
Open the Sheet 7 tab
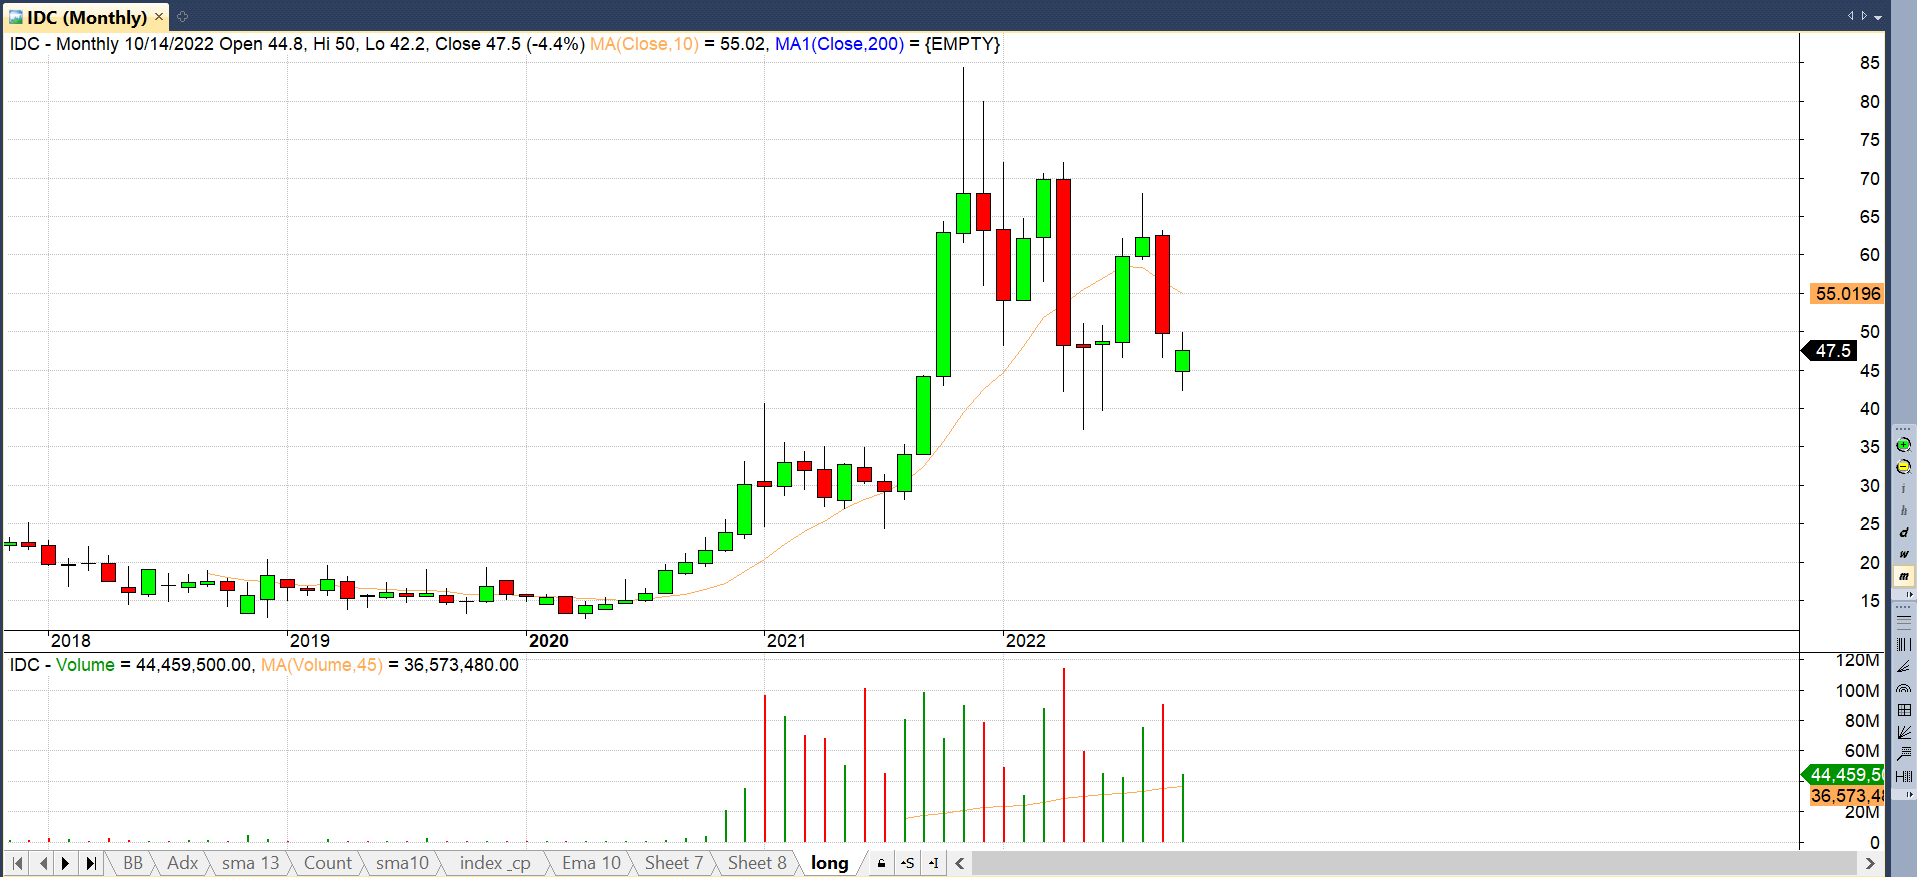(x=674, y=863)
